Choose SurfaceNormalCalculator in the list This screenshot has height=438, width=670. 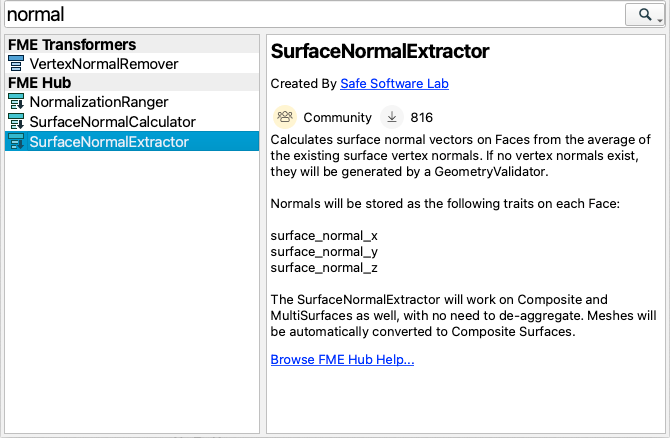coord(132,122)
